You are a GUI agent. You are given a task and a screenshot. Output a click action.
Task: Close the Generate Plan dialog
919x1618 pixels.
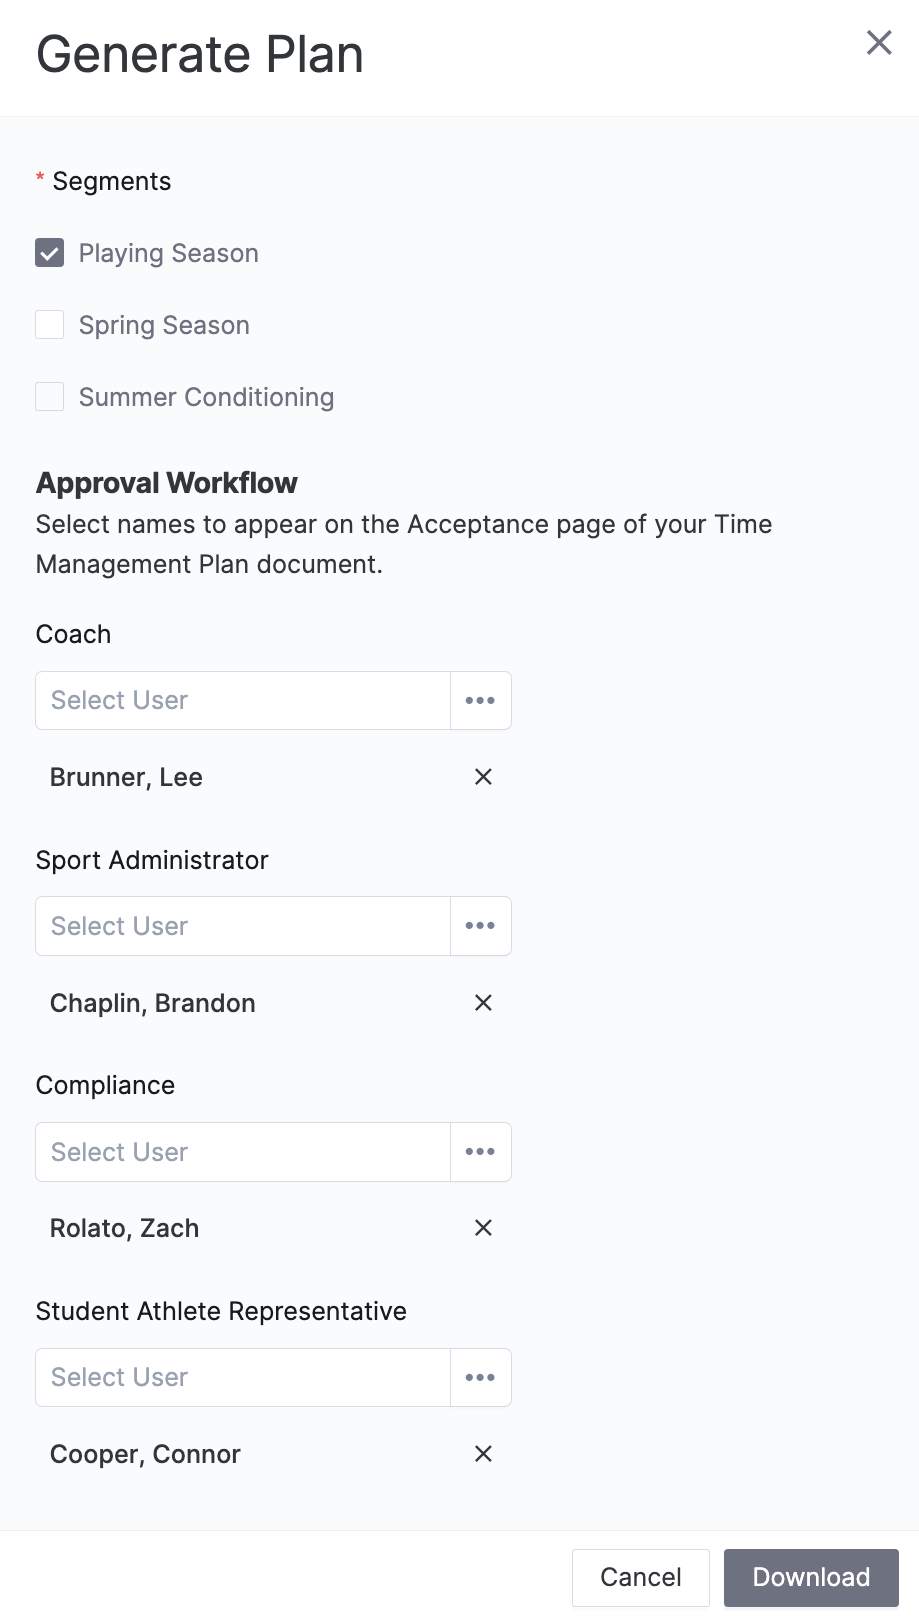tap(879, 43)
